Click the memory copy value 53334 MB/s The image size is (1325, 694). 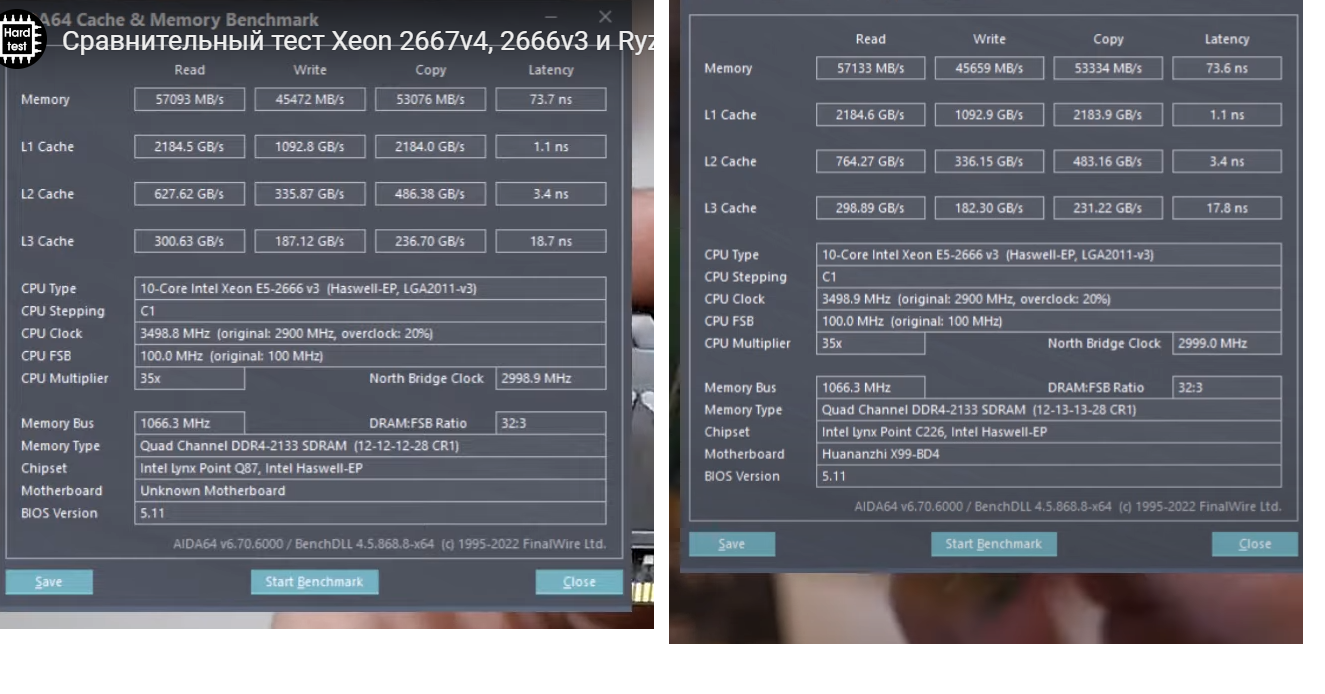[1108, 68]
